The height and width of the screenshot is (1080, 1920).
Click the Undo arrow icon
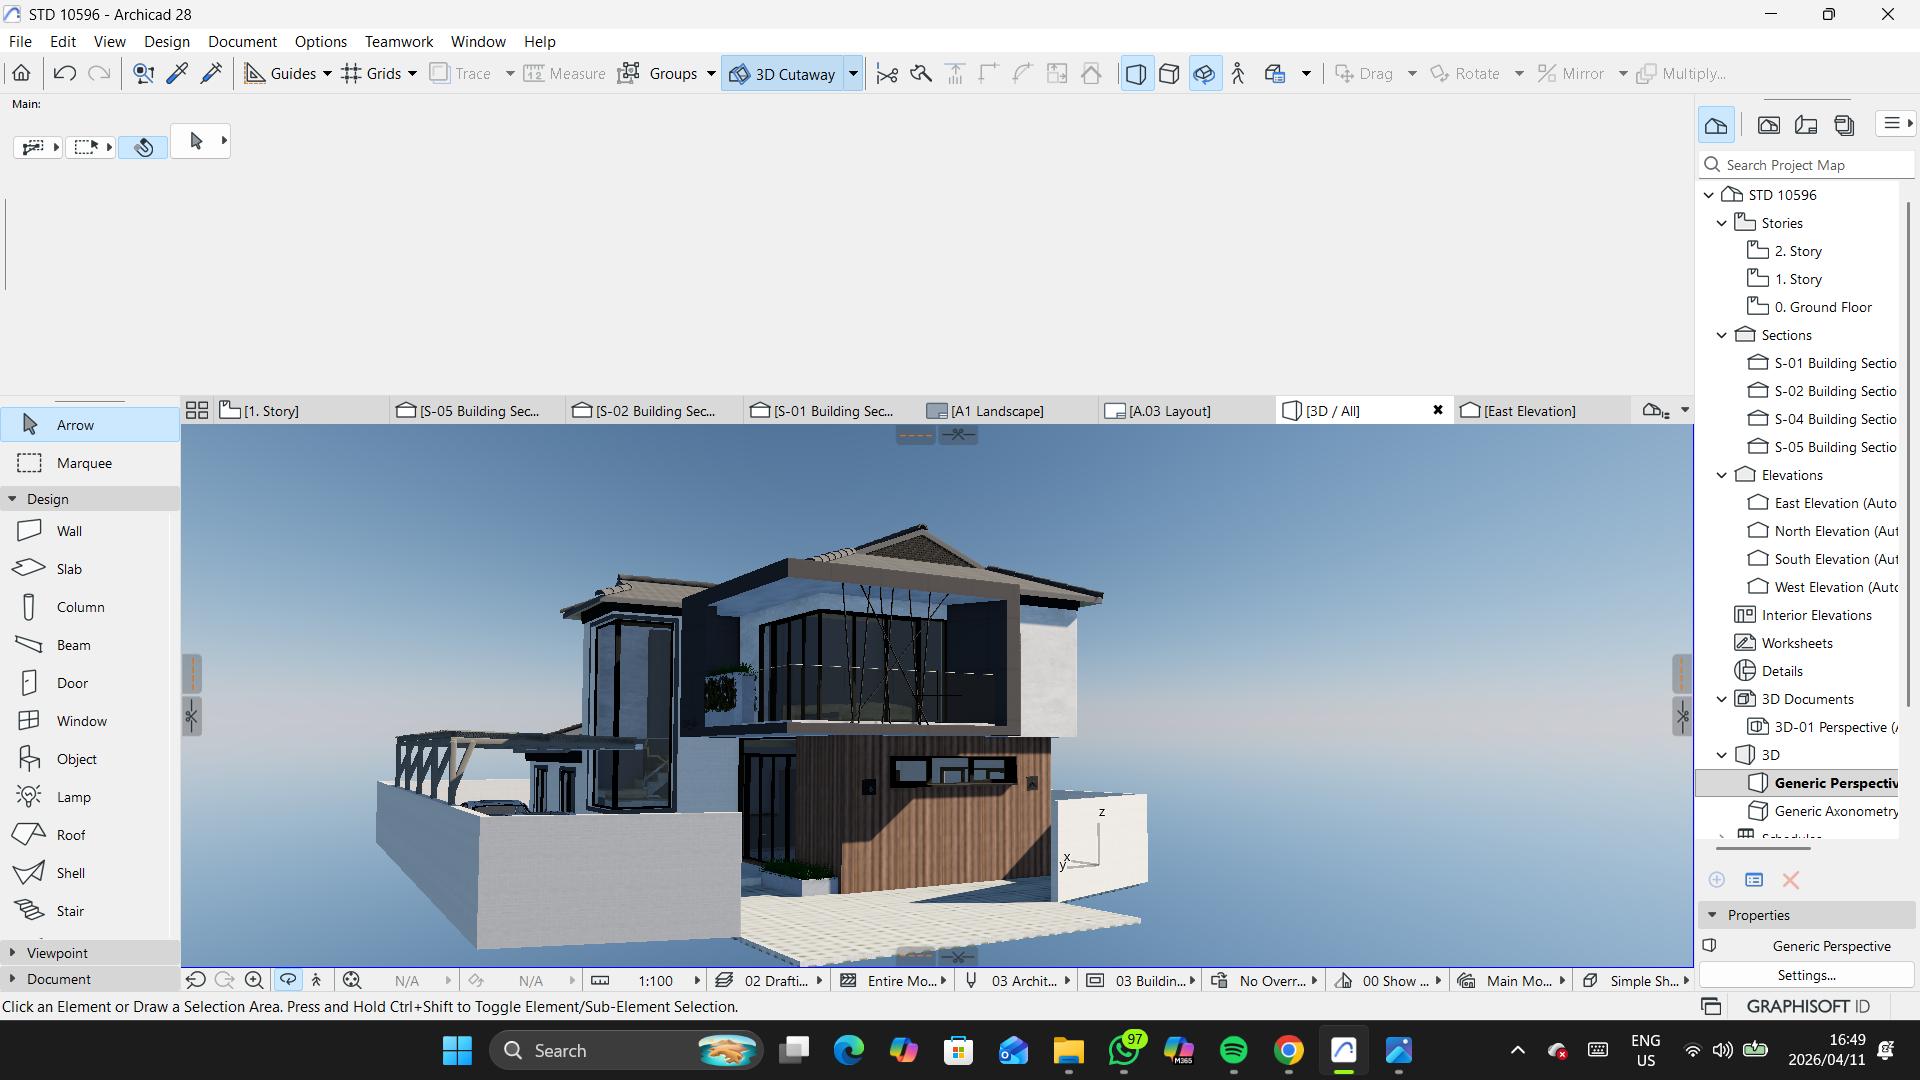click(x=65, y=73)
